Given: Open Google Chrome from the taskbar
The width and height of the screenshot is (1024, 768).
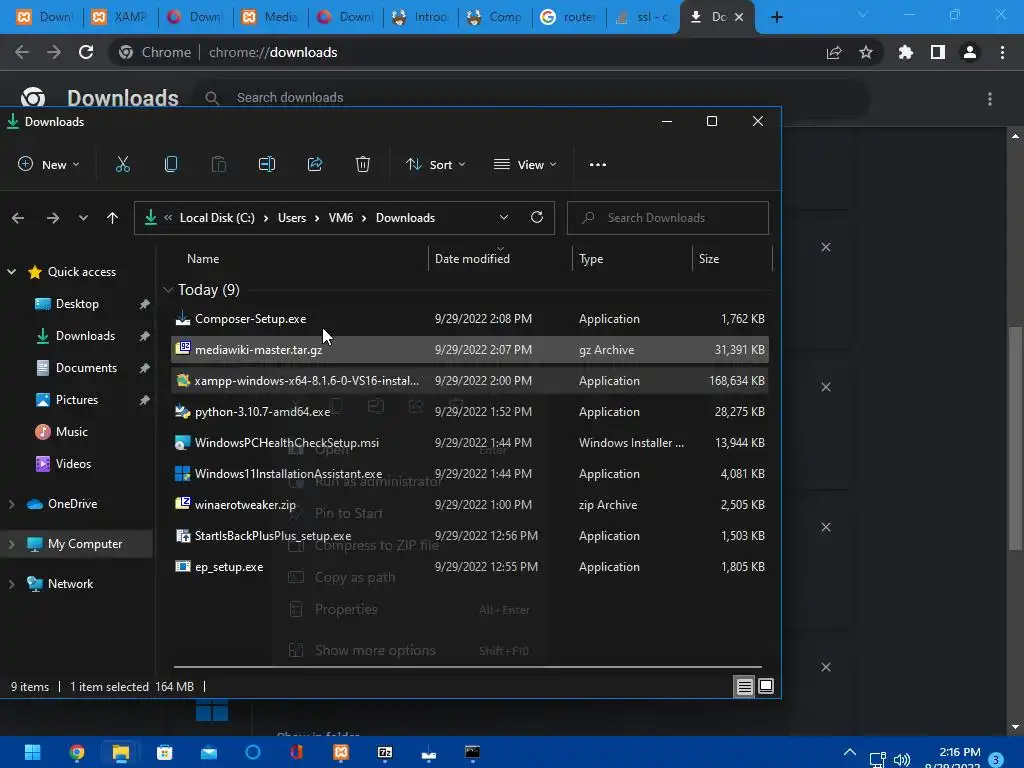Looking at the screenshot, I should 77,752.
